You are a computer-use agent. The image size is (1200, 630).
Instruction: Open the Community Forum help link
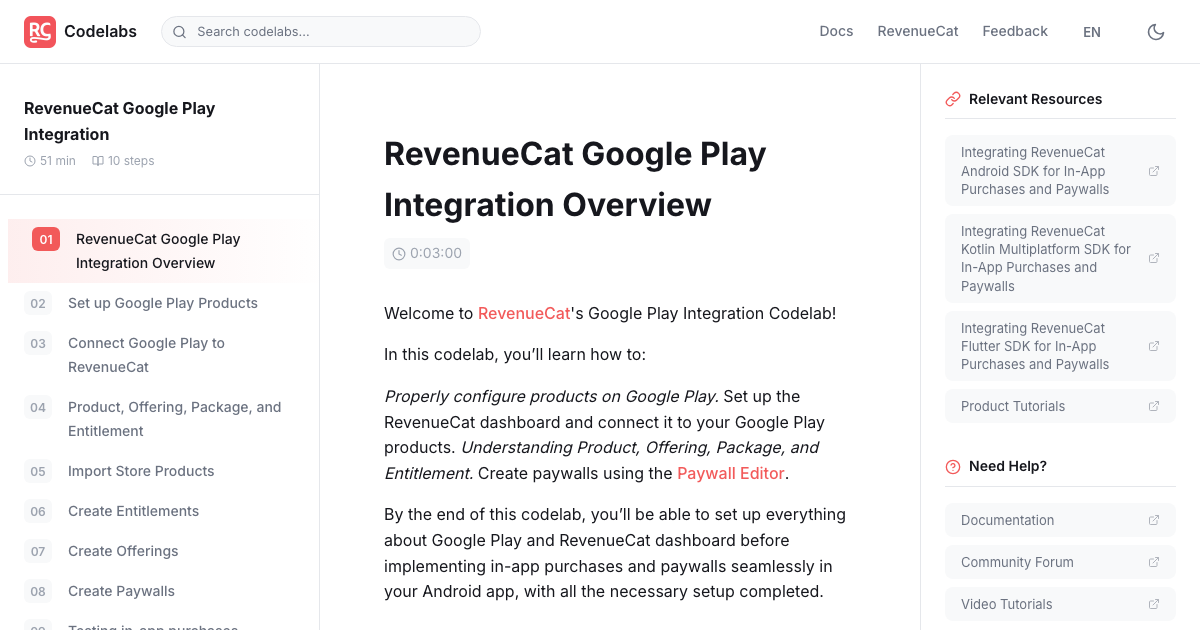(1060, 562)
